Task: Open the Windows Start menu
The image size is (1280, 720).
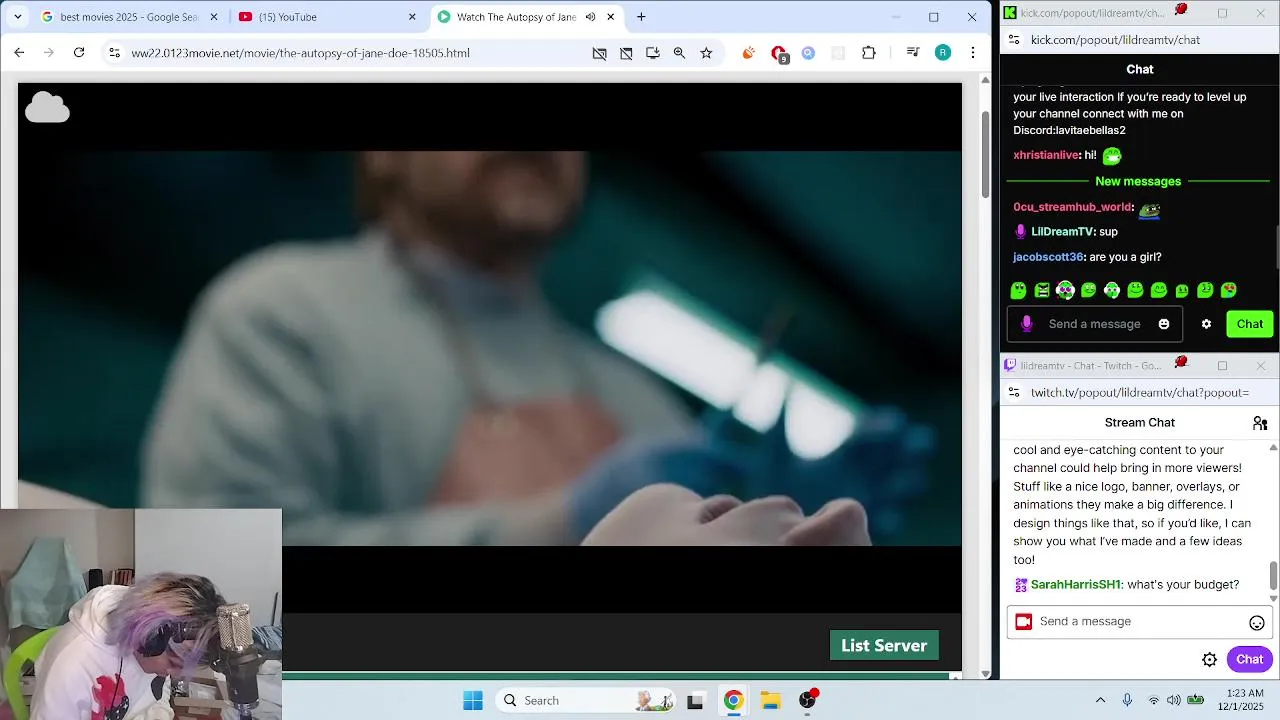Action: pyautogui.click(x=473, y=701)
